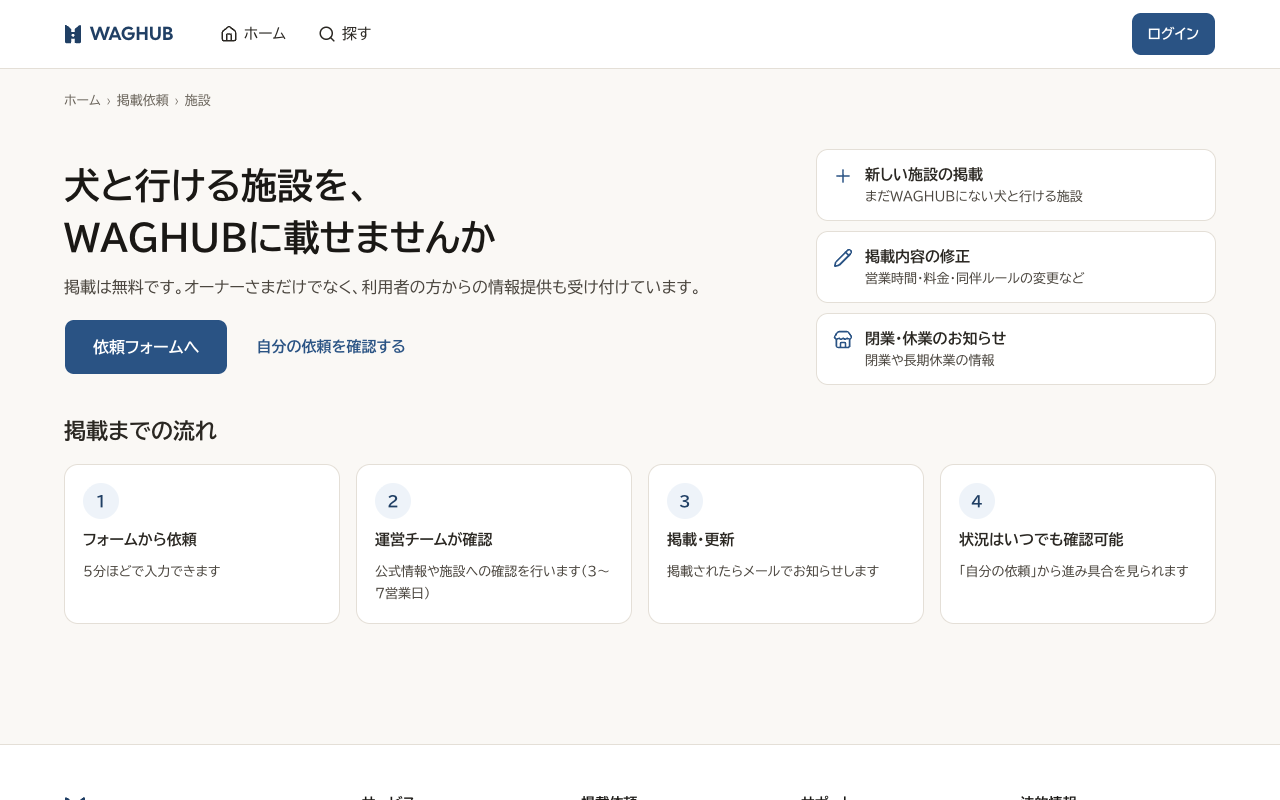
Task: Select the 閉業・休業のお知らせ card
Action: pos(1016,349)
